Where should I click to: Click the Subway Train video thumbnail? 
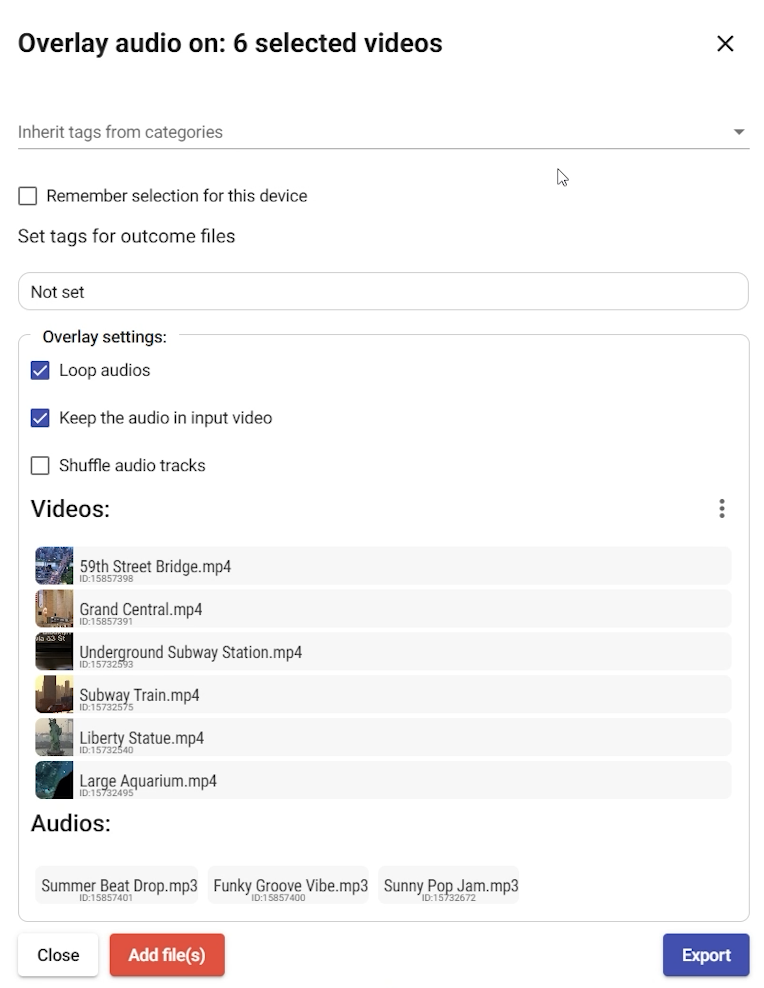tap(54, 695)
